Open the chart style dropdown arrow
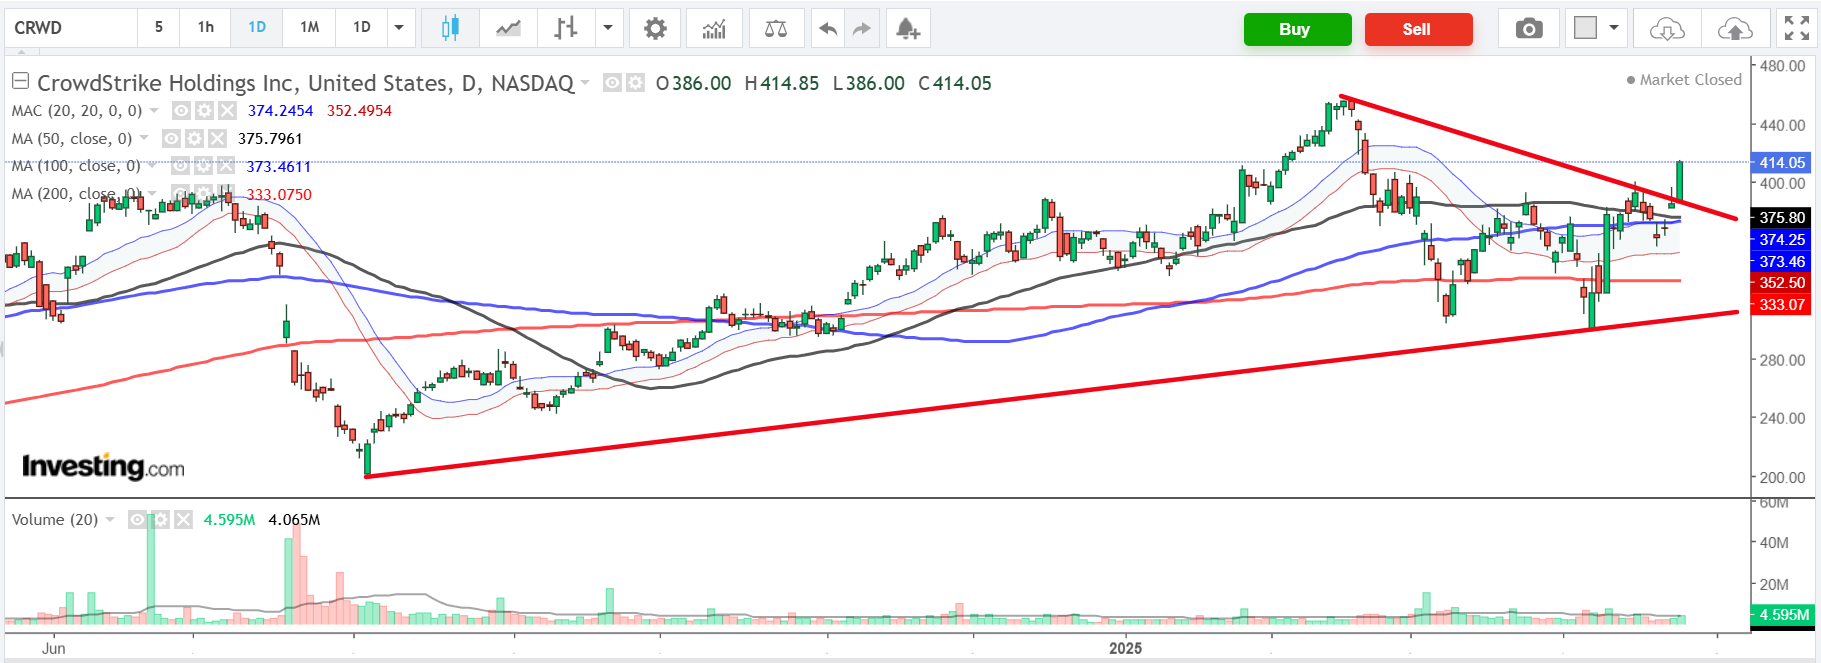1821x663 pixels. click(x=607, y=28)
